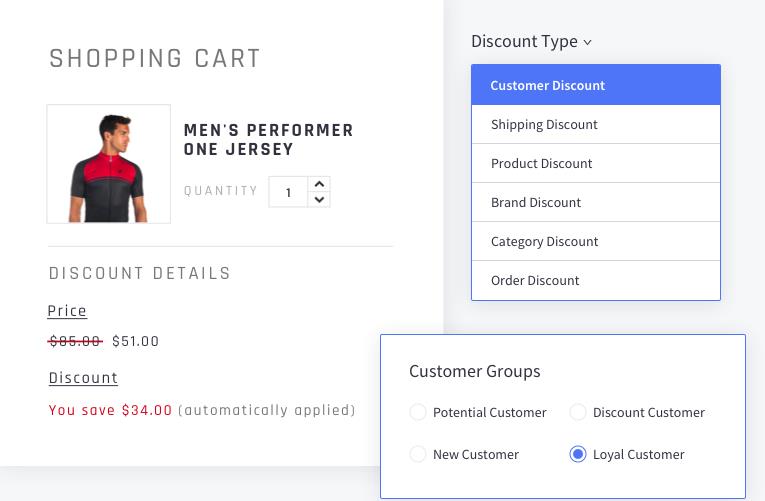The height and width of the screenshot is (501, 765).
Task: Click the Men's Performer One Jersey title
Action: coord(268,140)
